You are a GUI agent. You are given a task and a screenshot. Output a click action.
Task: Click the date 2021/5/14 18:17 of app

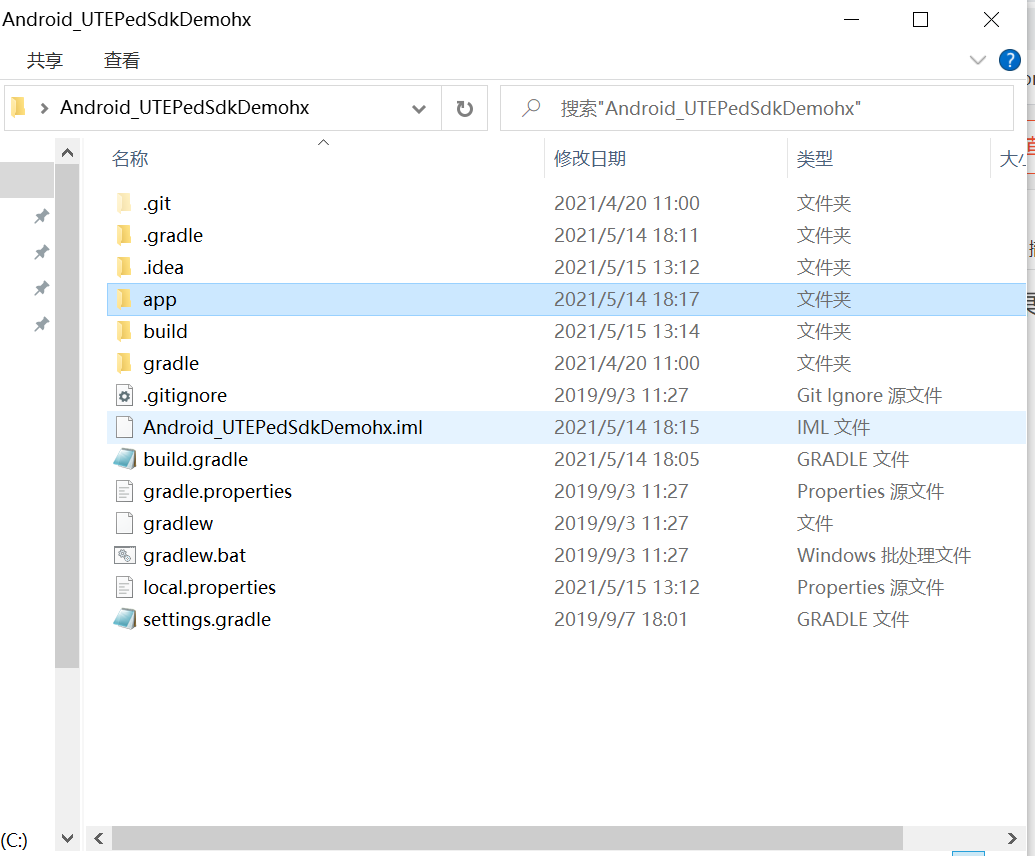pos(626,300)
